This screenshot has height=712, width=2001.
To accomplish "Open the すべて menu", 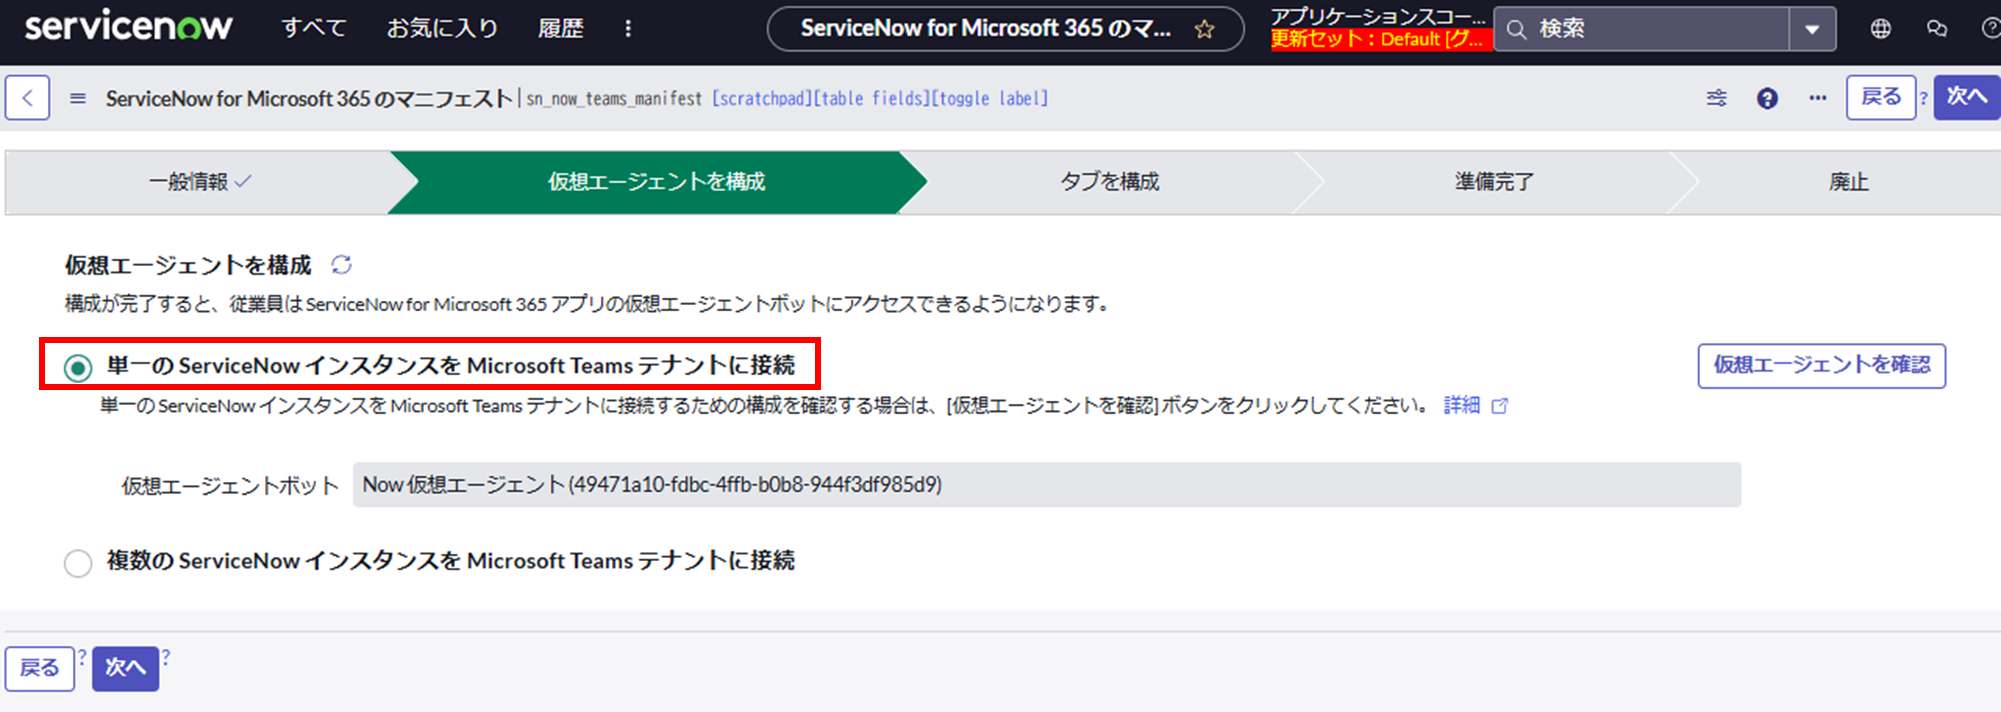I will (313, 28).
